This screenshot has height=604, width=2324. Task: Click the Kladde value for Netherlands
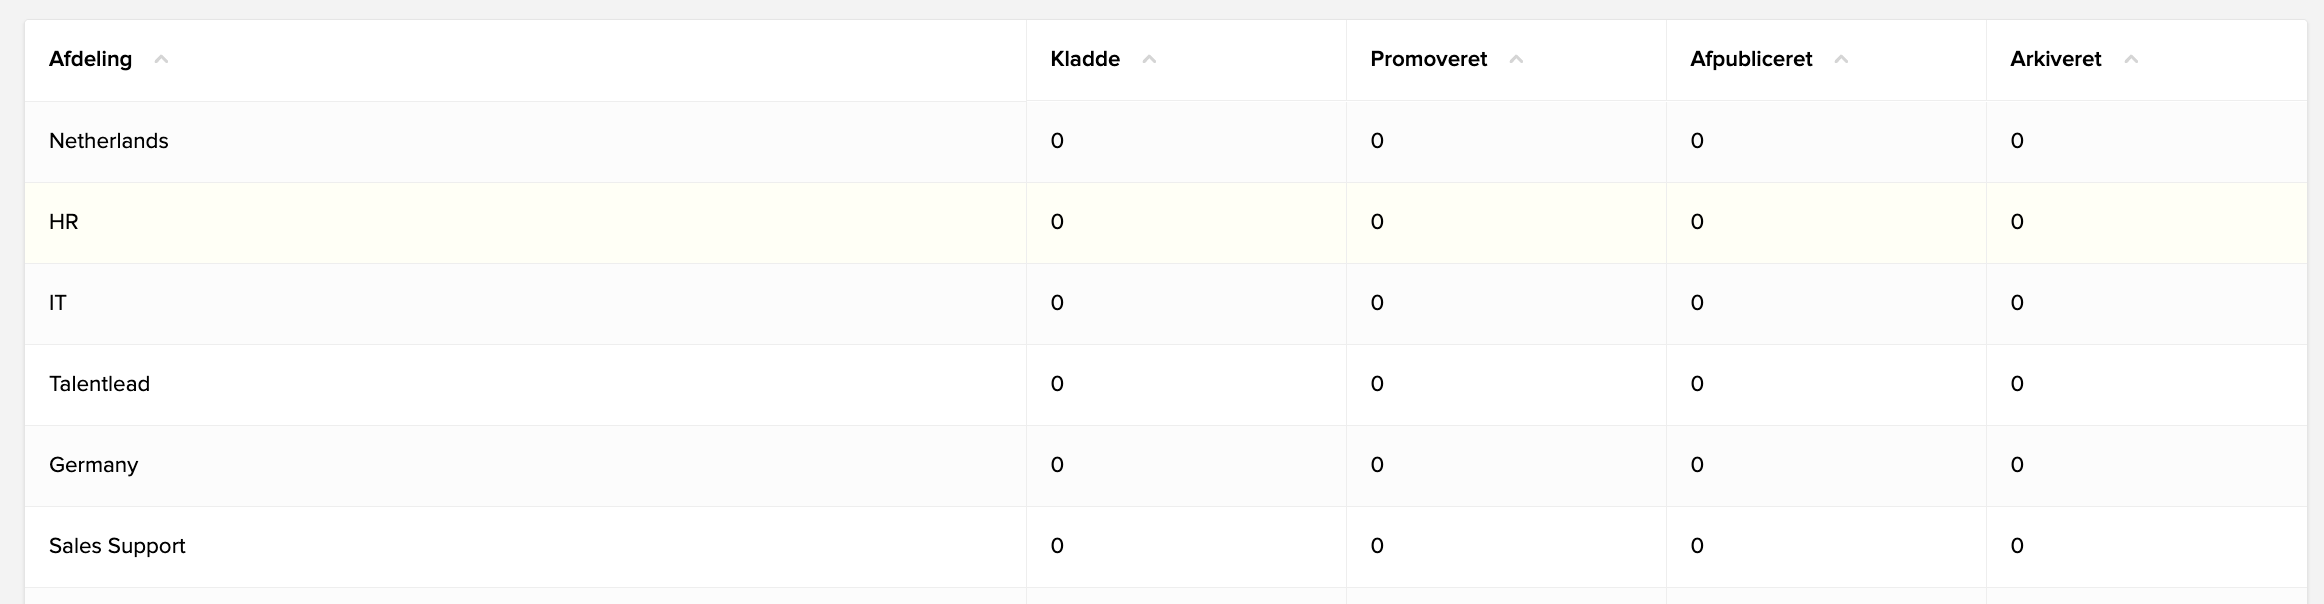pyautogui.click(x=1057, y=141)
